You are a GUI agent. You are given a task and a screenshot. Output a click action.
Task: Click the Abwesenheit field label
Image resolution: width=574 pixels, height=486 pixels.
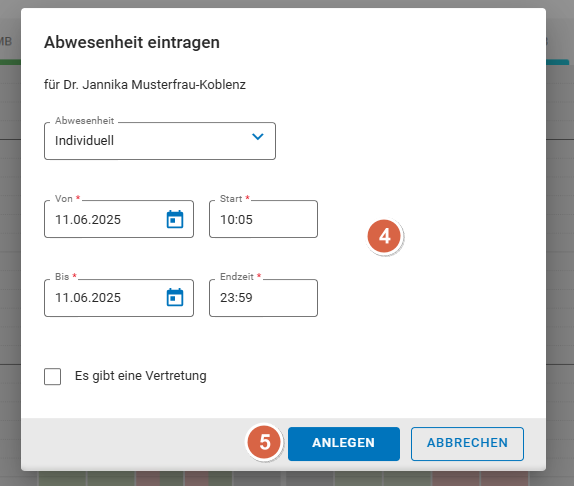click(x=85, y=121)
